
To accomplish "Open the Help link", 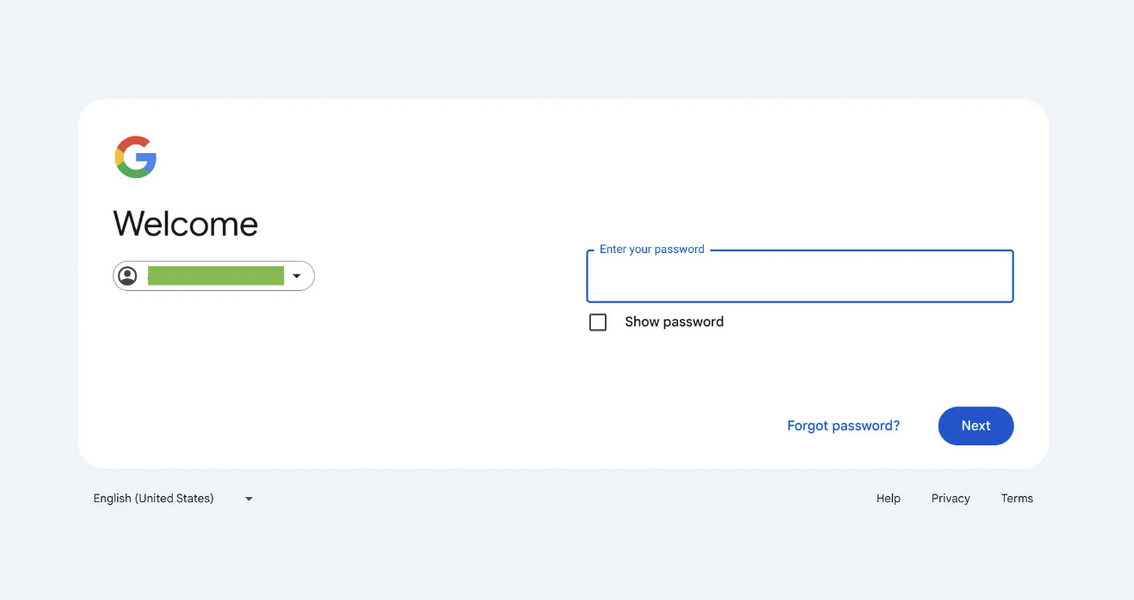I will click(888, 498).
